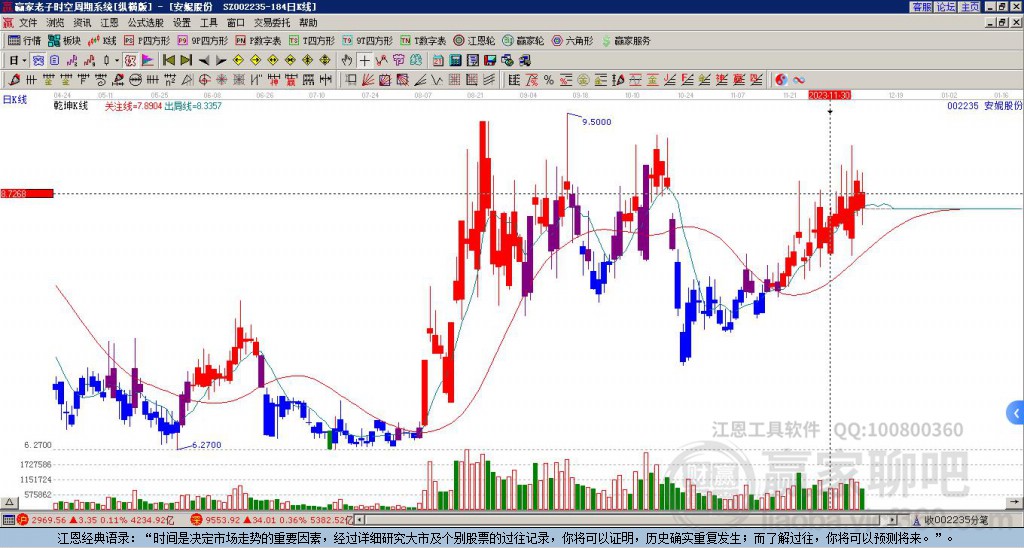Open the calculator icon
The image size is (1024, 548).
click(x=456, y=61)
